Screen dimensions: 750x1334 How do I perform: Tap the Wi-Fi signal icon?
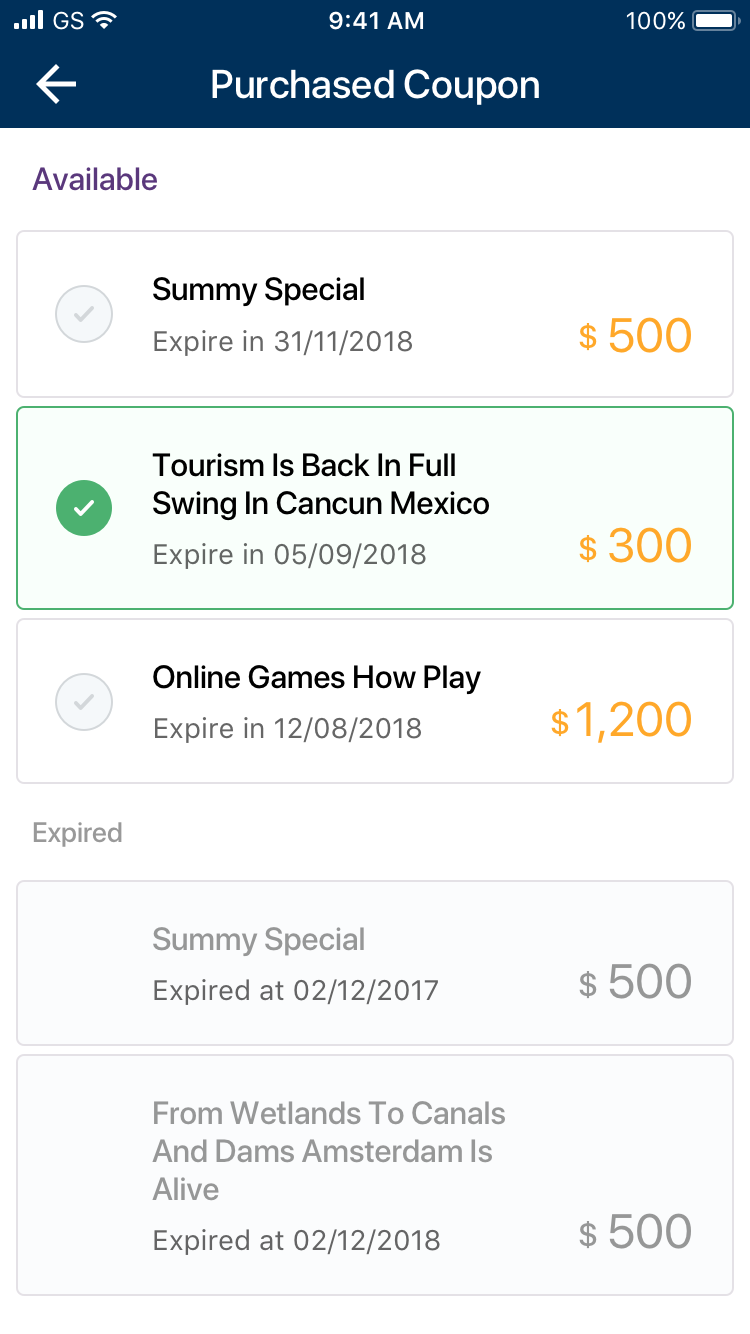pyautogui.click(x=103, y=20)
